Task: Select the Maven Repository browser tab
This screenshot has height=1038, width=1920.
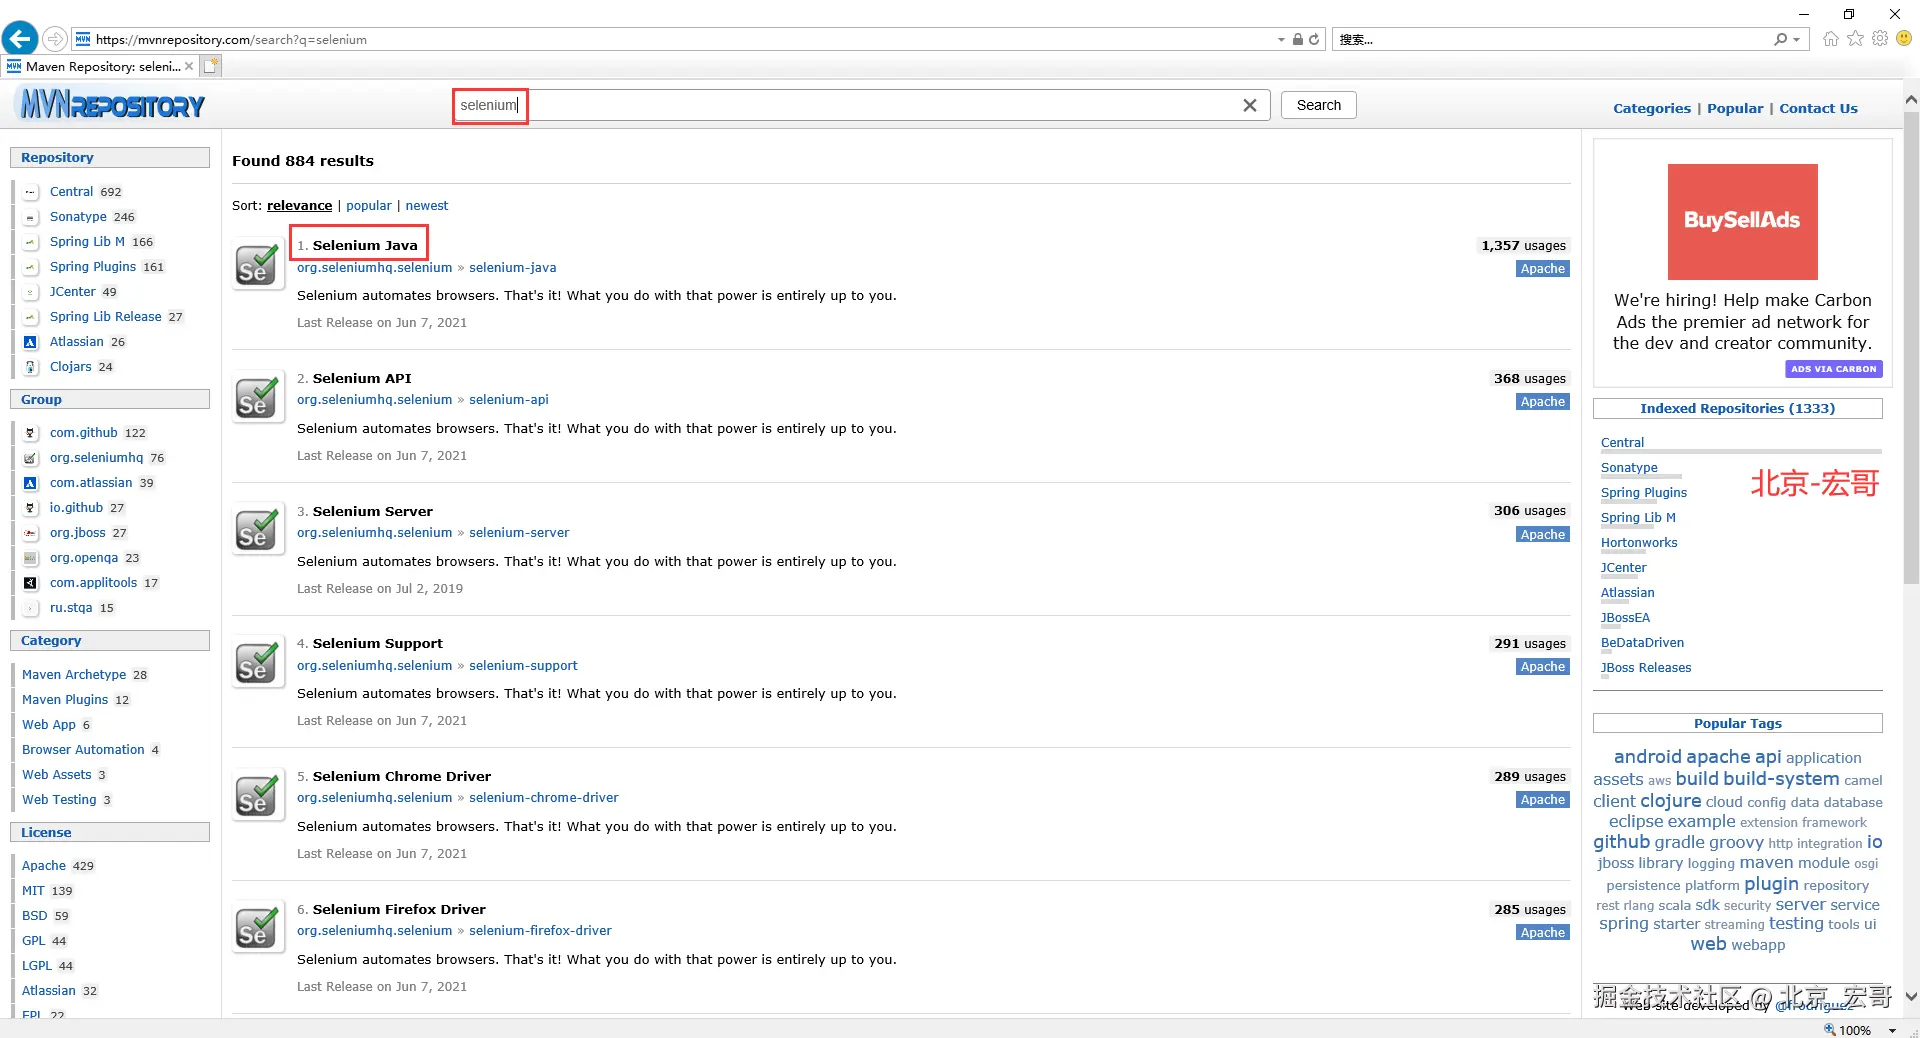Action: click(98, 66)
